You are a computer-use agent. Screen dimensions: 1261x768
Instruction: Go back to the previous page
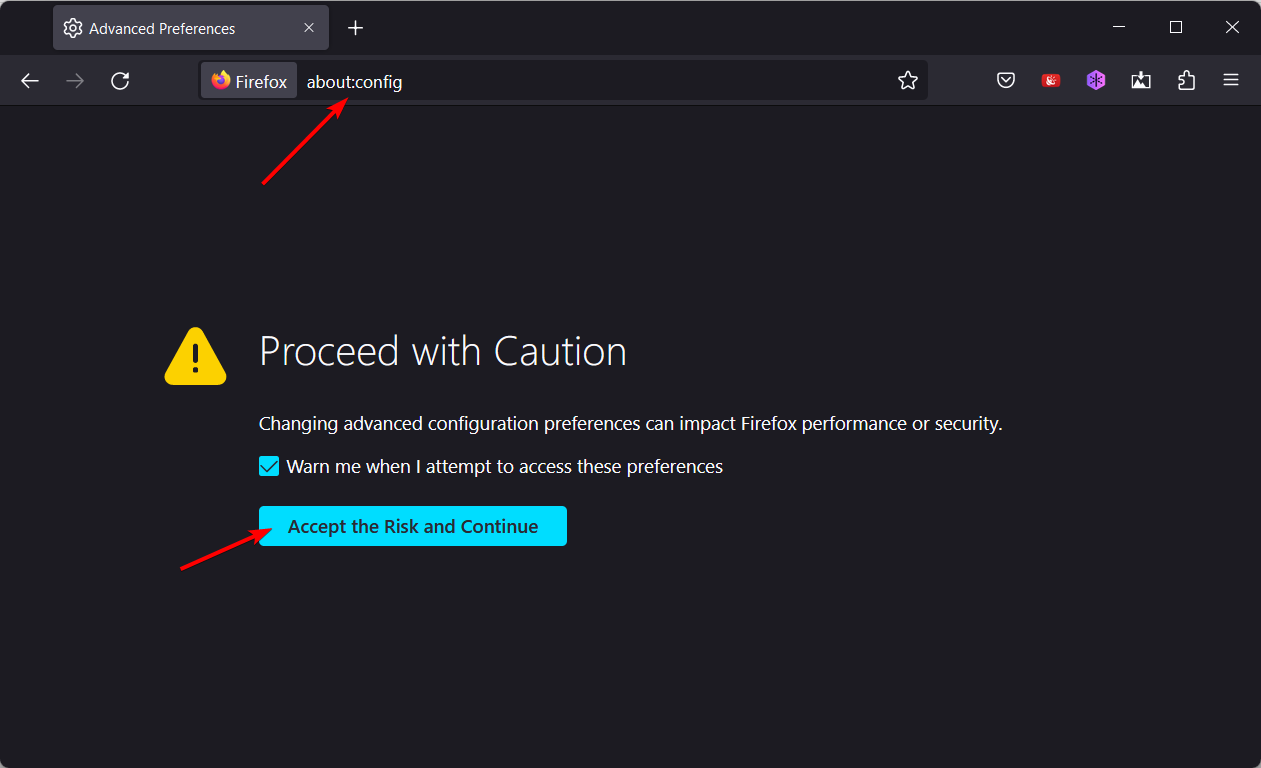pyautogui.click(x=30, y=81)
